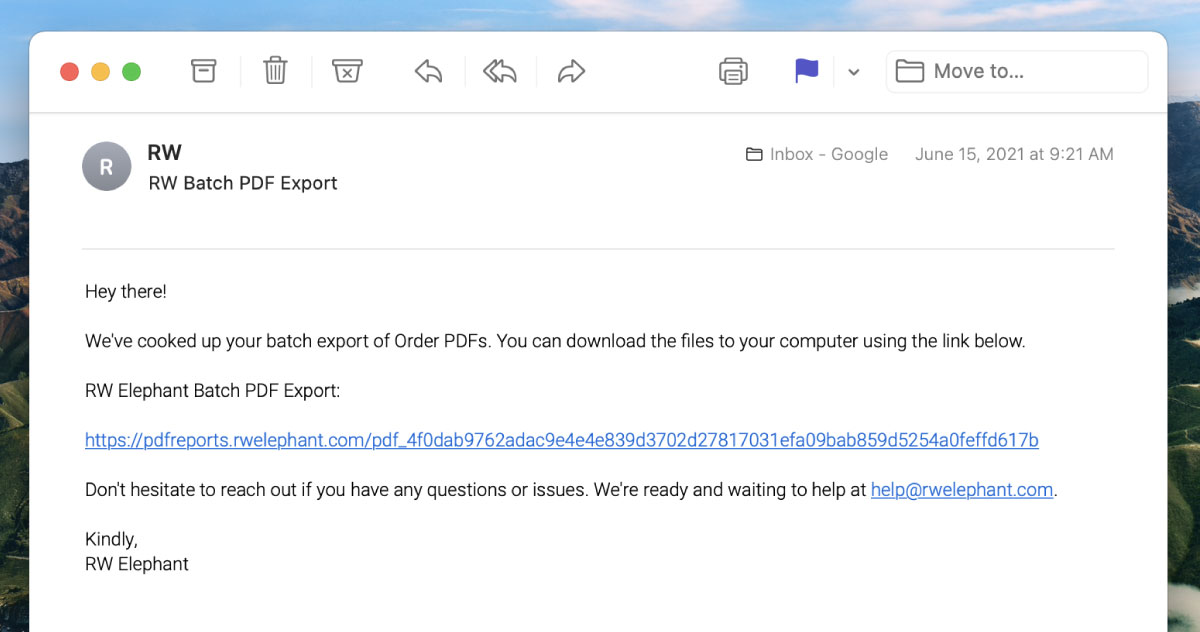
Task: Click the sender name RW
Action: tap(165, 152)
